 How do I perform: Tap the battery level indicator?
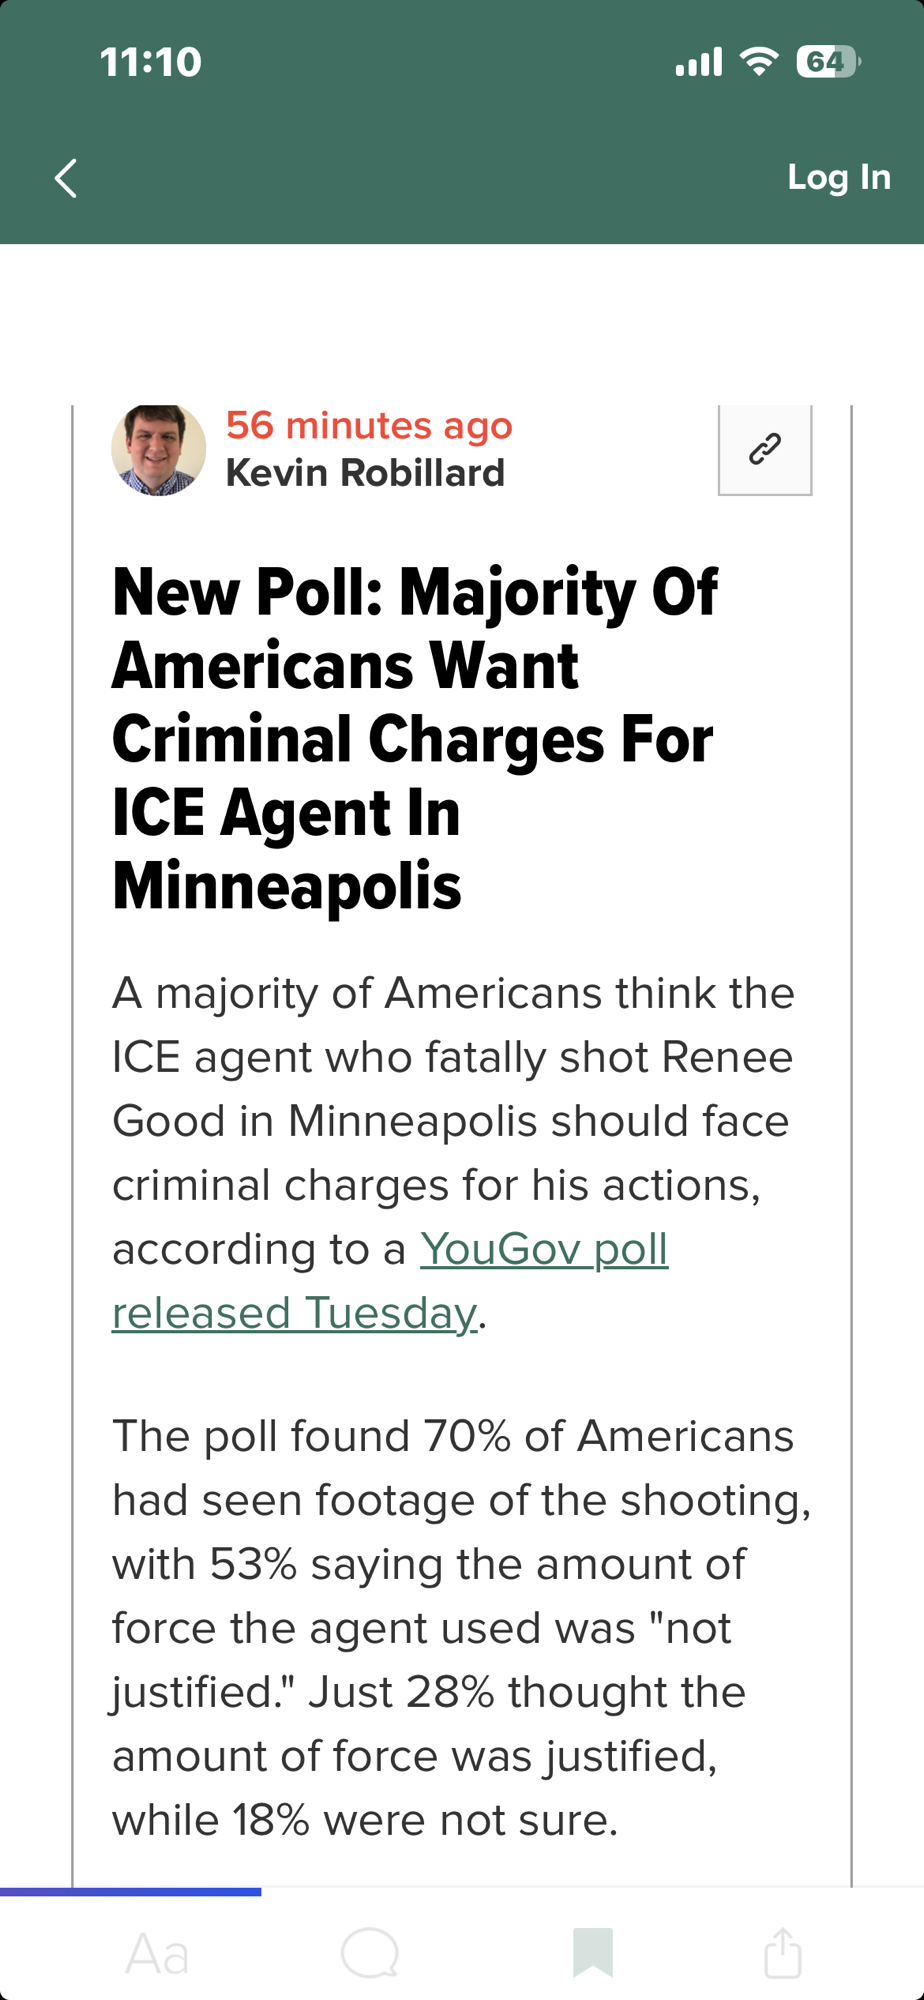coord(828,62)
